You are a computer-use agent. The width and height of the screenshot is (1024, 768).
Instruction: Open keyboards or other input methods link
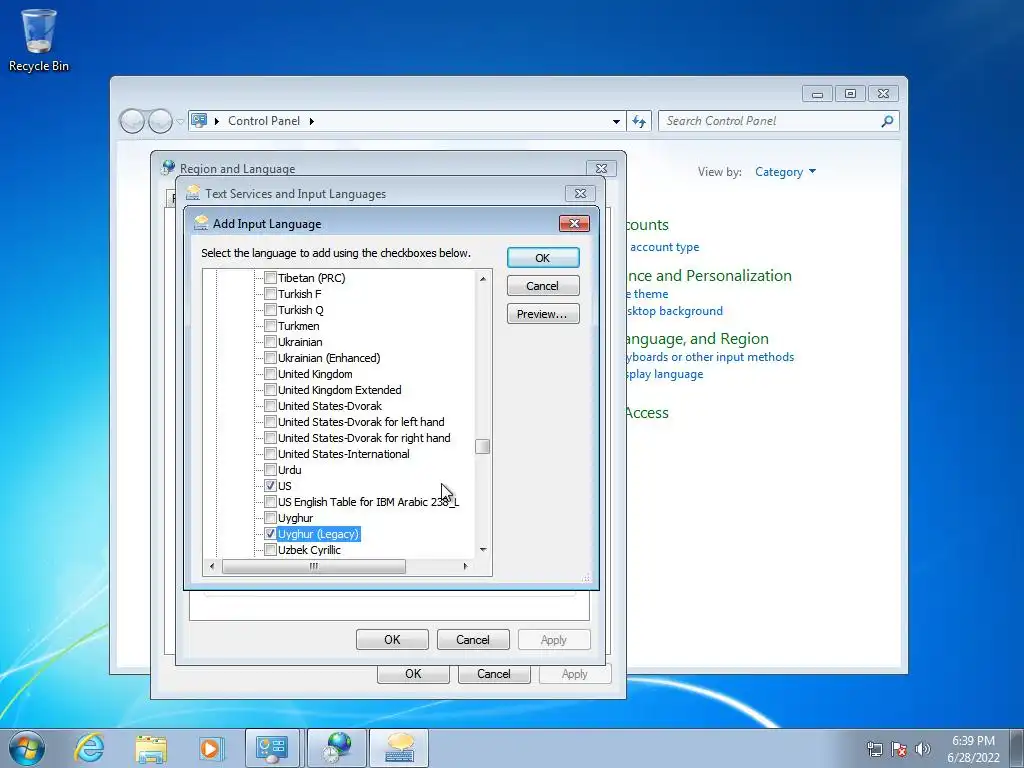(x=709, y=357)
